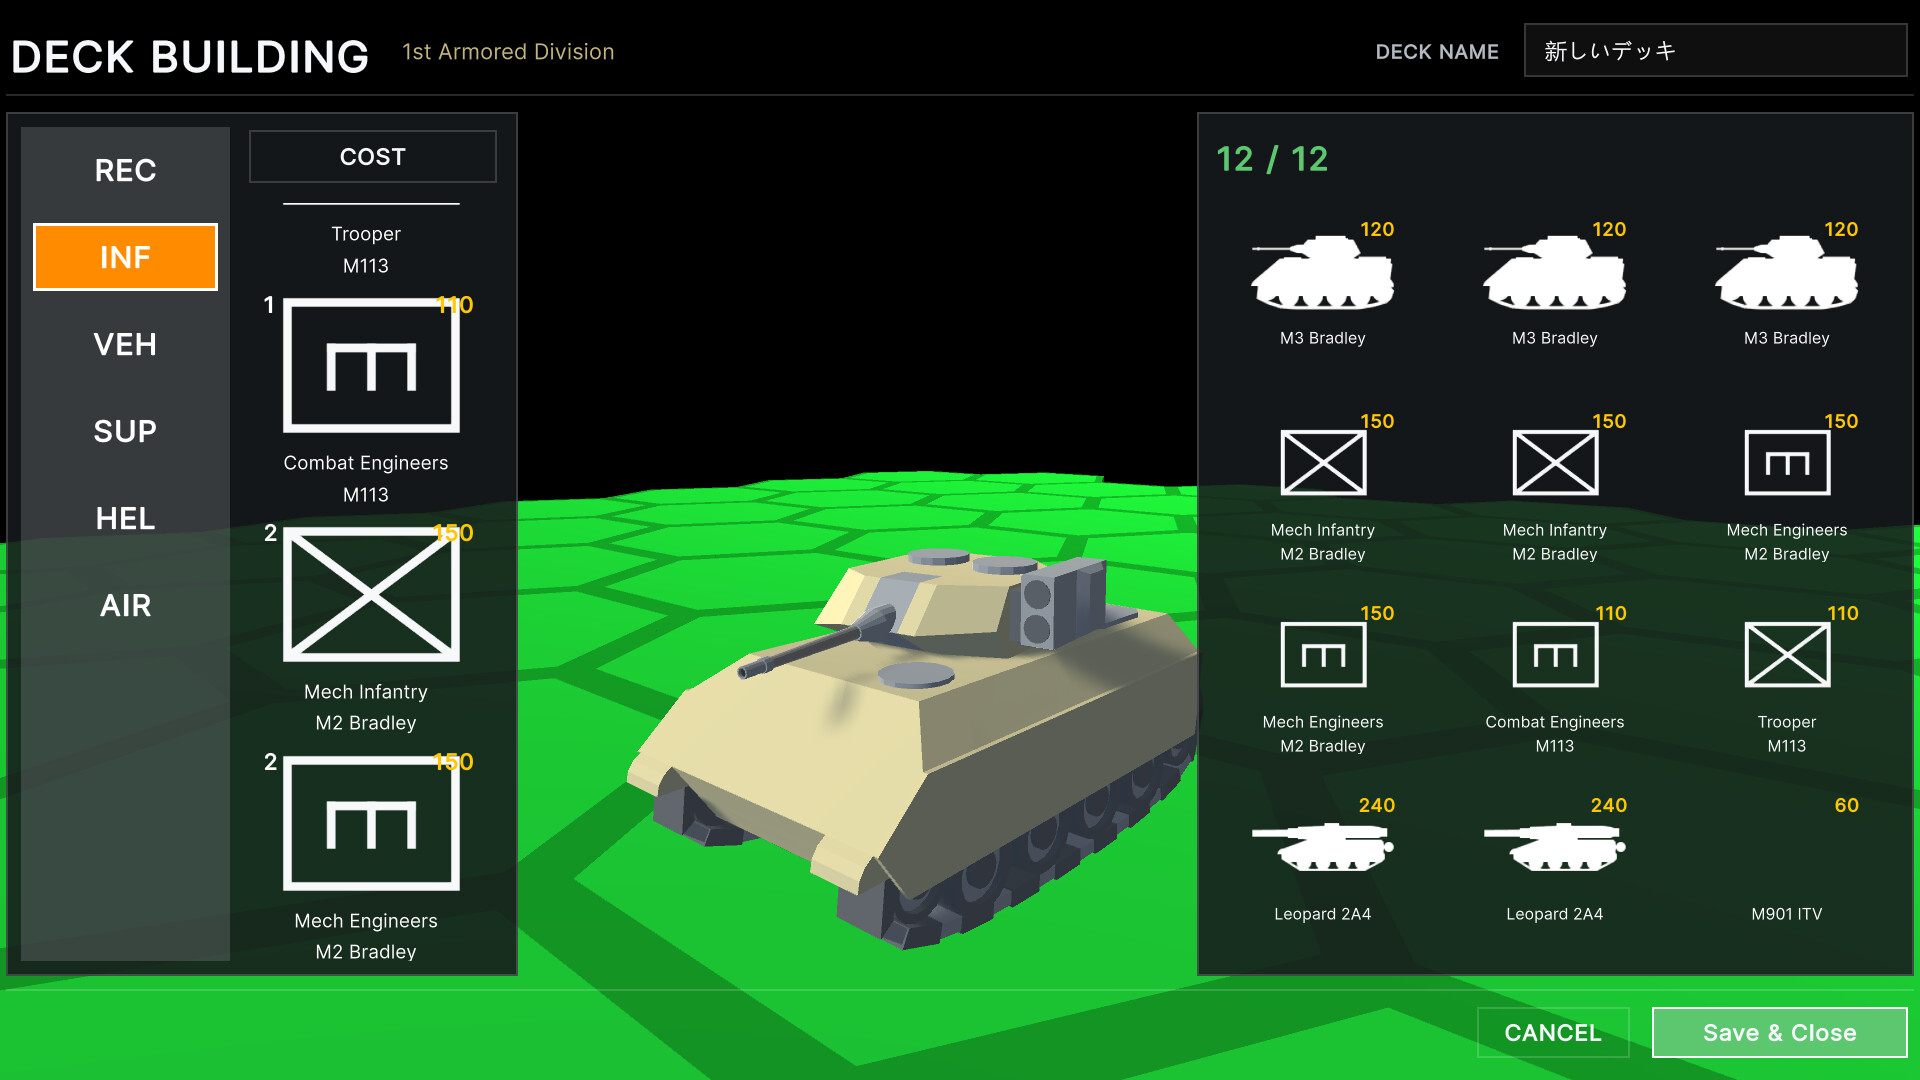View the AIR category tab
Screen dimensions: 1920x1080
(125, 605)
